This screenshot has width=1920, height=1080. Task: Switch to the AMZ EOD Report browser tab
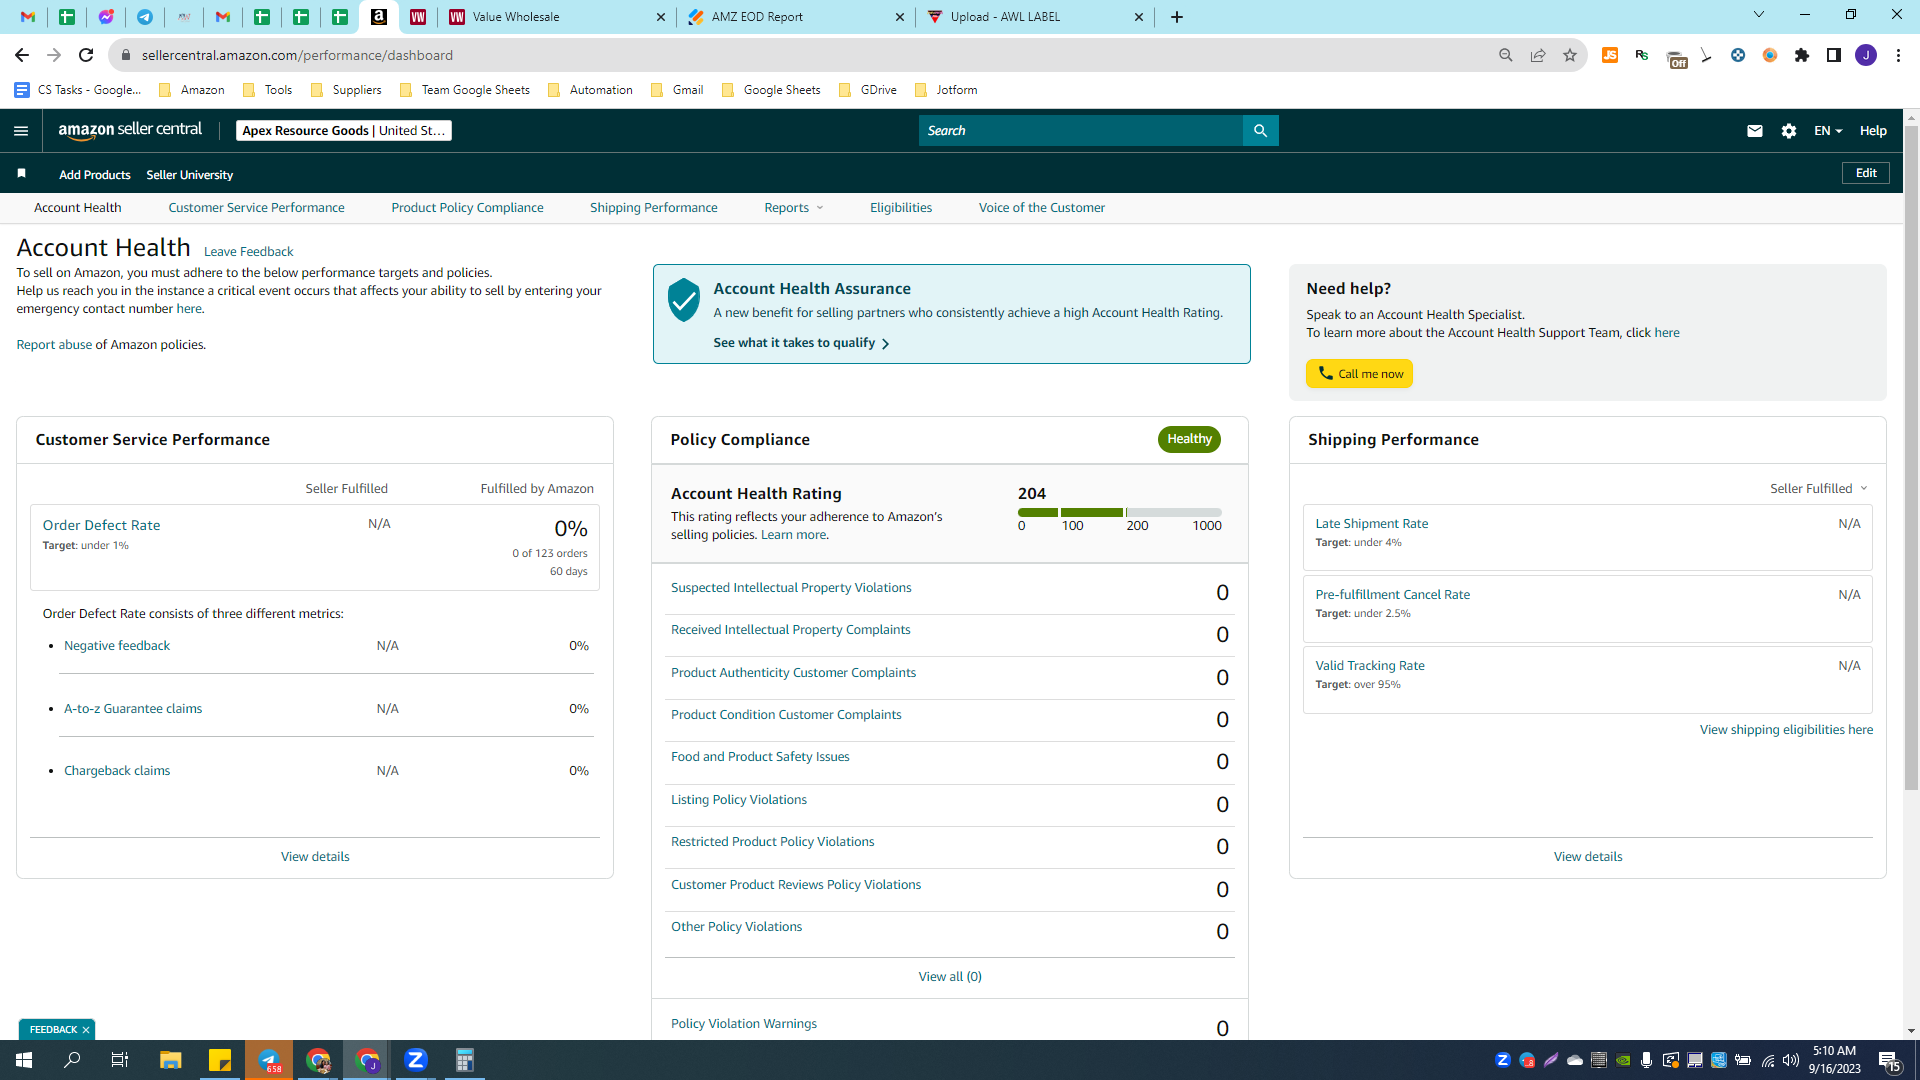point(797,17)
